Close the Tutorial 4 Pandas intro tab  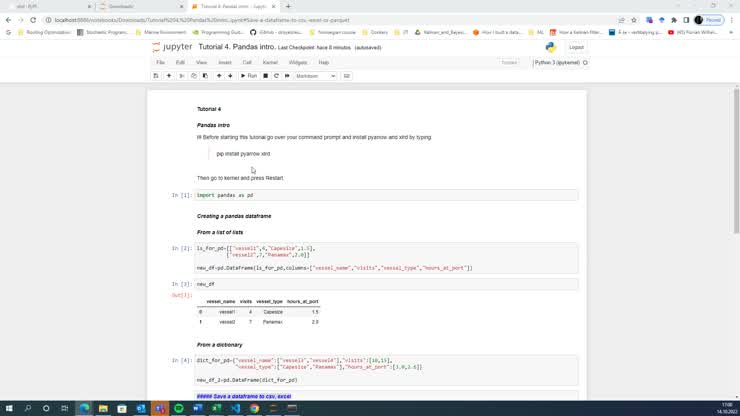tap(274, 7)
